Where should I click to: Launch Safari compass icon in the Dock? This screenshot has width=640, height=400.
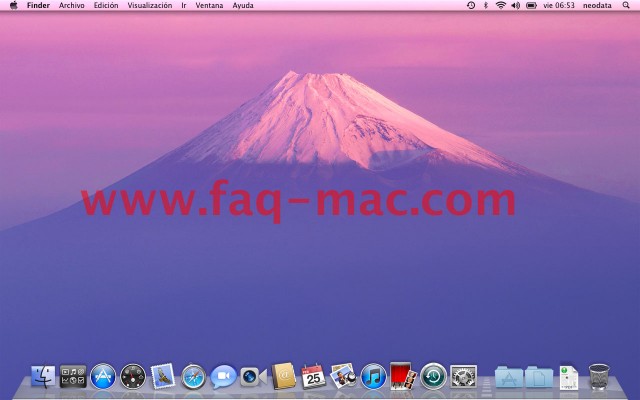pyautogui.click(x=193, y=377)
